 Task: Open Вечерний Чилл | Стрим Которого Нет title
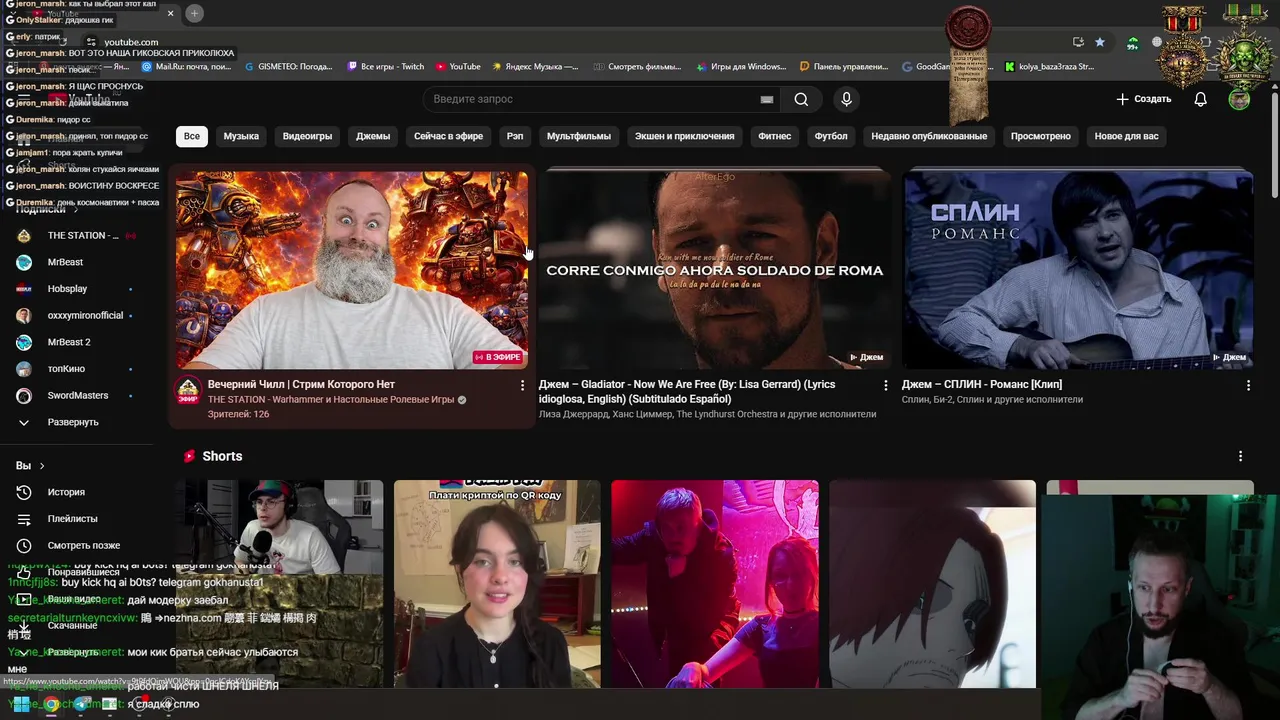click(301, 384)
